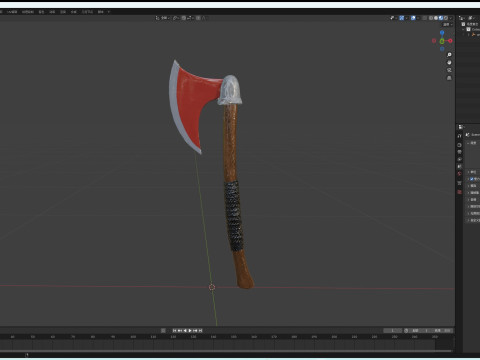Image resolution: width=480 pixels, height=360 pixels.
Task: Open the snapping options dropdown
Action: click(190, 18)
